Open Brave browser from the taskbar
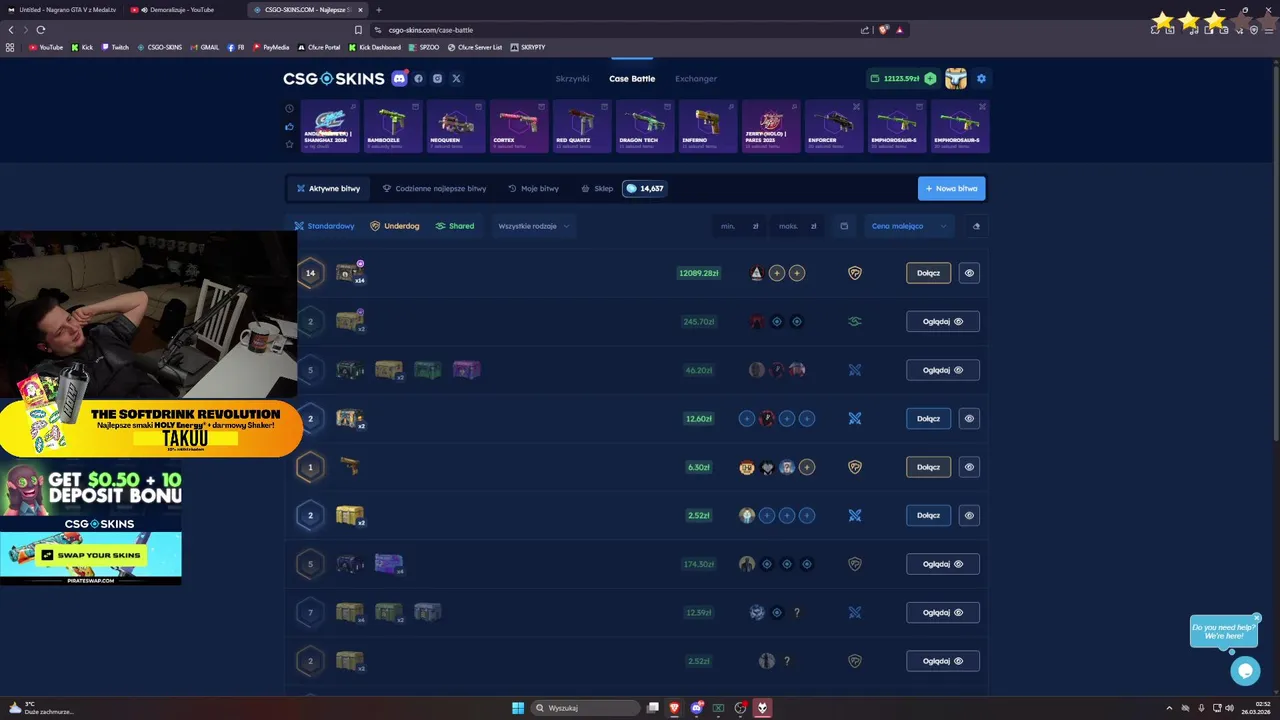This screenshot has width=1280, height=720. click(674, 708)
